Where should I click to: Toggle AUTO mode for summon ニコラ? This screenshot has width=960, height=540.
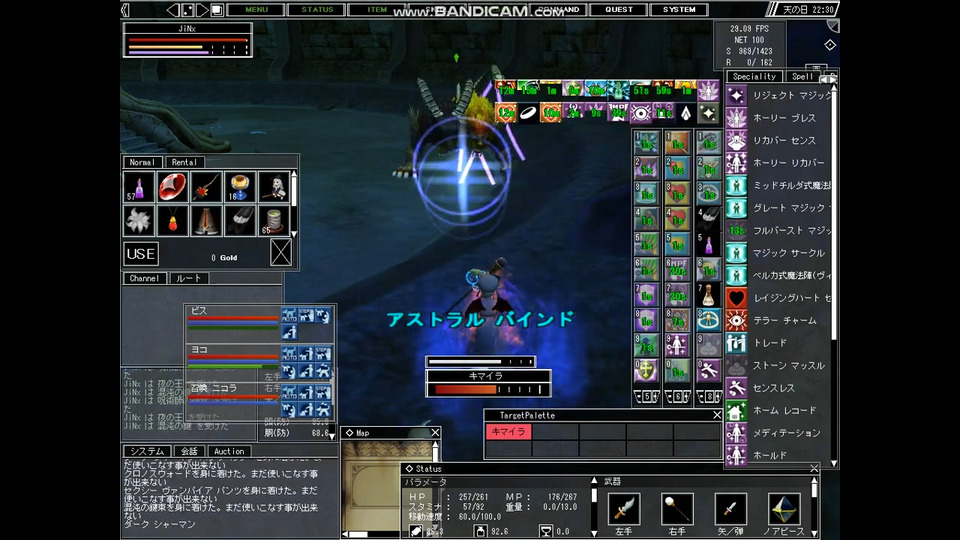[x=289, y=392]
